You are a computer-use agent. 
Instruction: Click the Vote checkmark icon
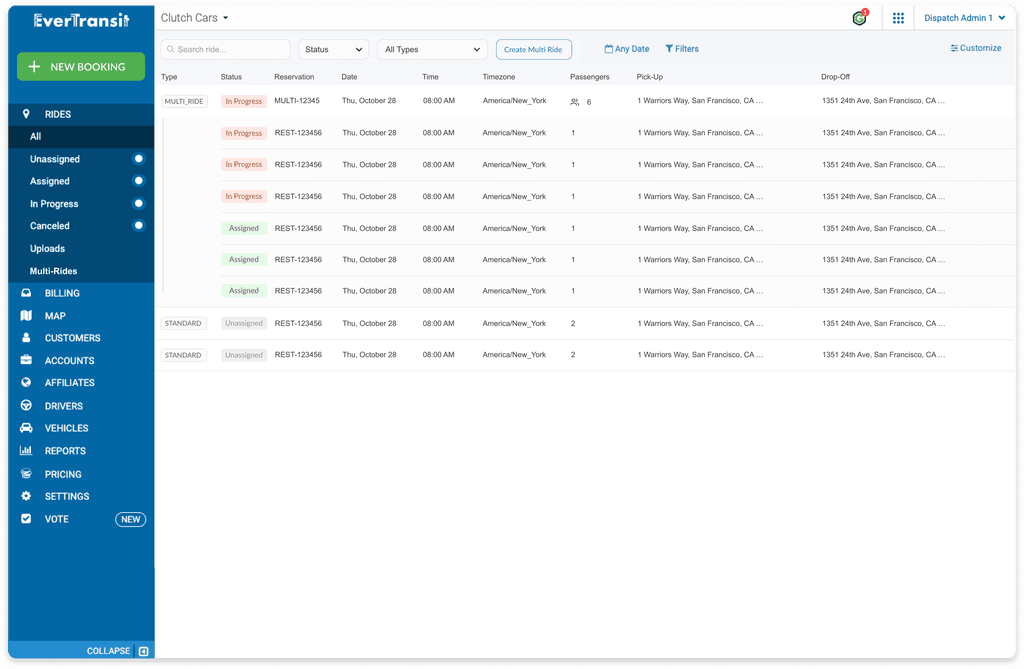(x=26, y=519)
